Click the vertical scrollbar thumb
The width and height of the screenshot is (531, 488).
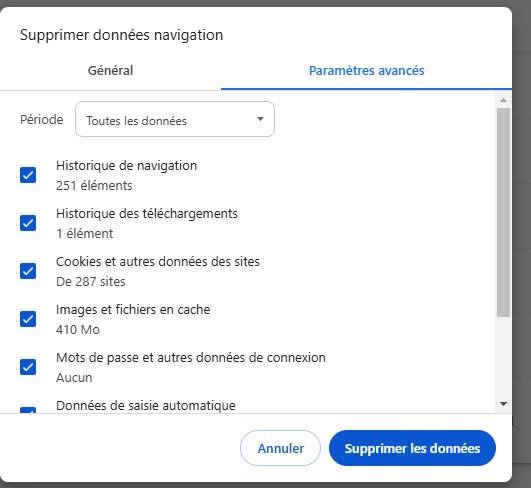503,213
